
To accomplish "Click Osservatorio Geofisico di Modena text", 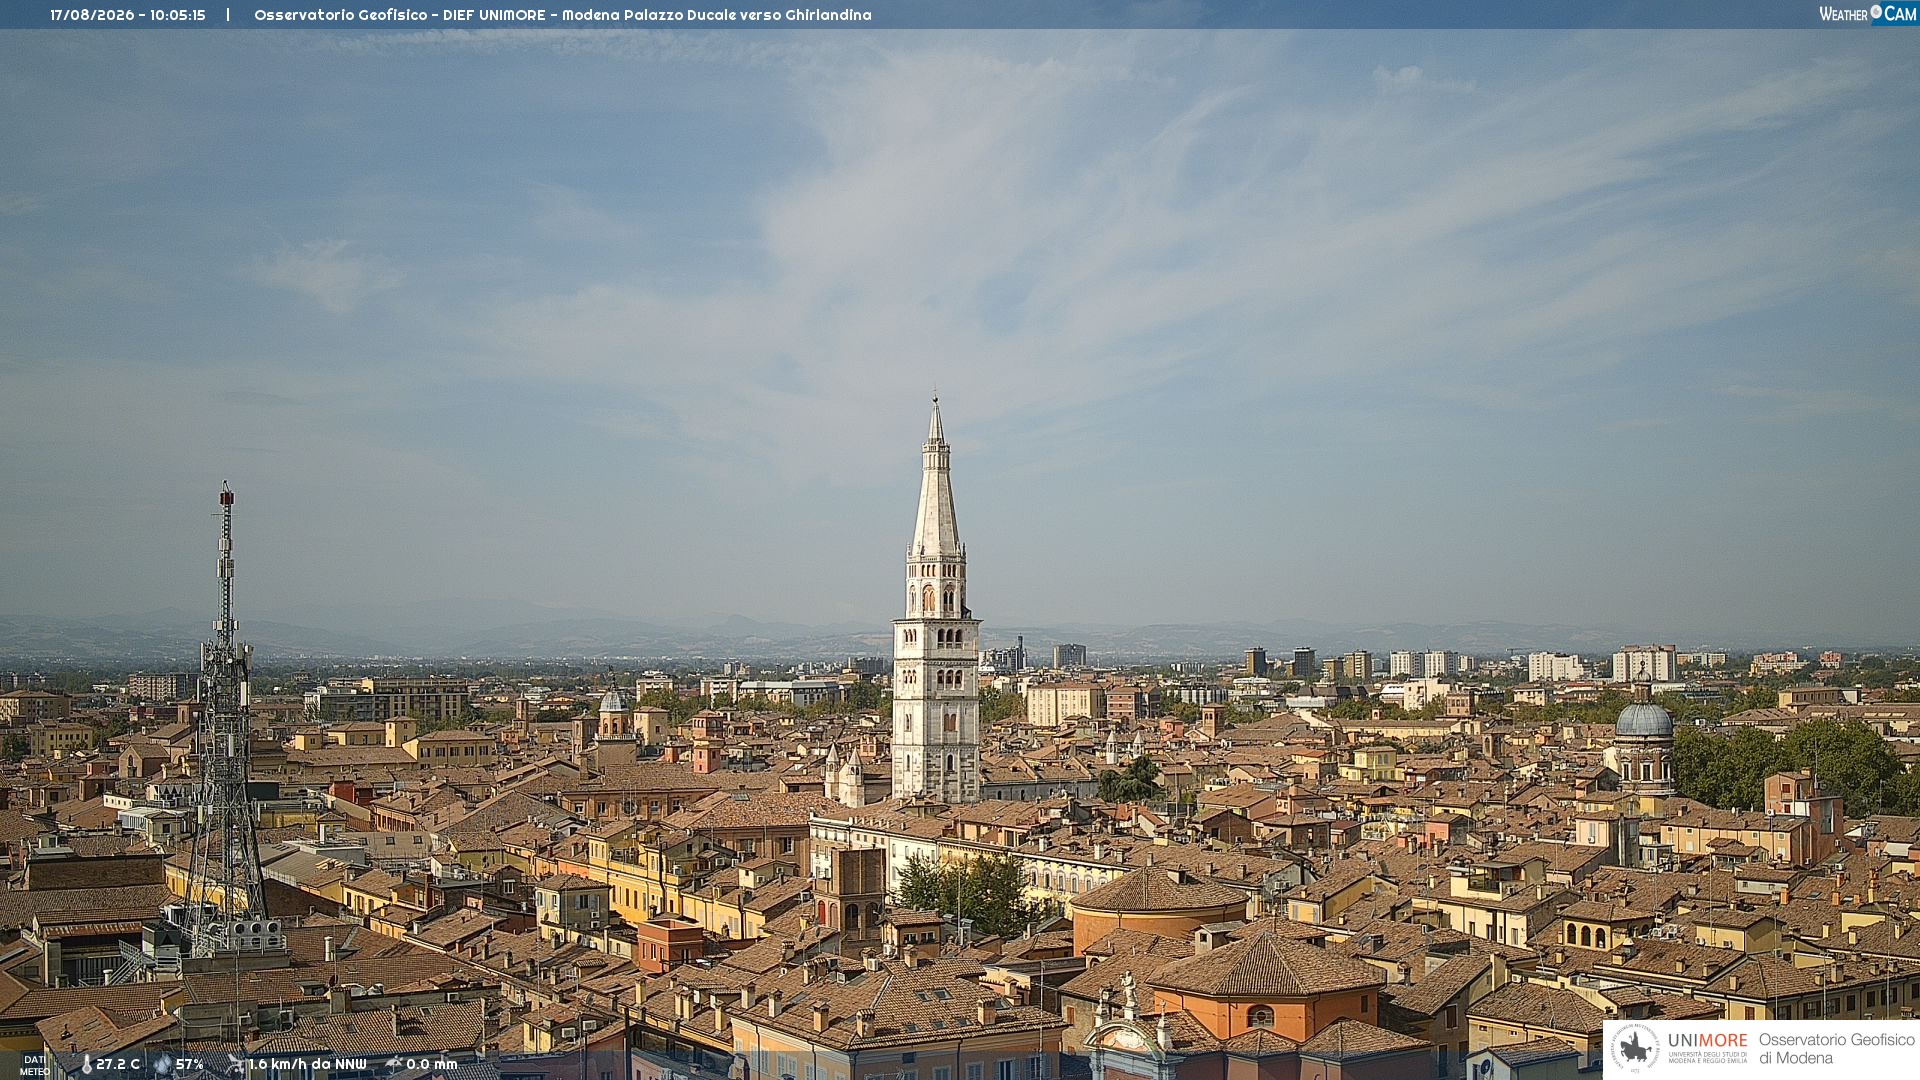I will click(1836, 1048).
